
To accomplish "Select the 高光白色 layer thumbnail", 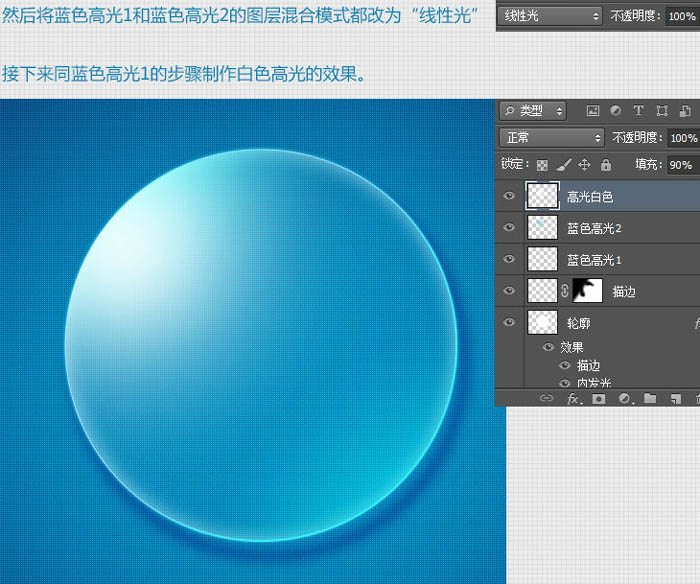I will point(542,196).
